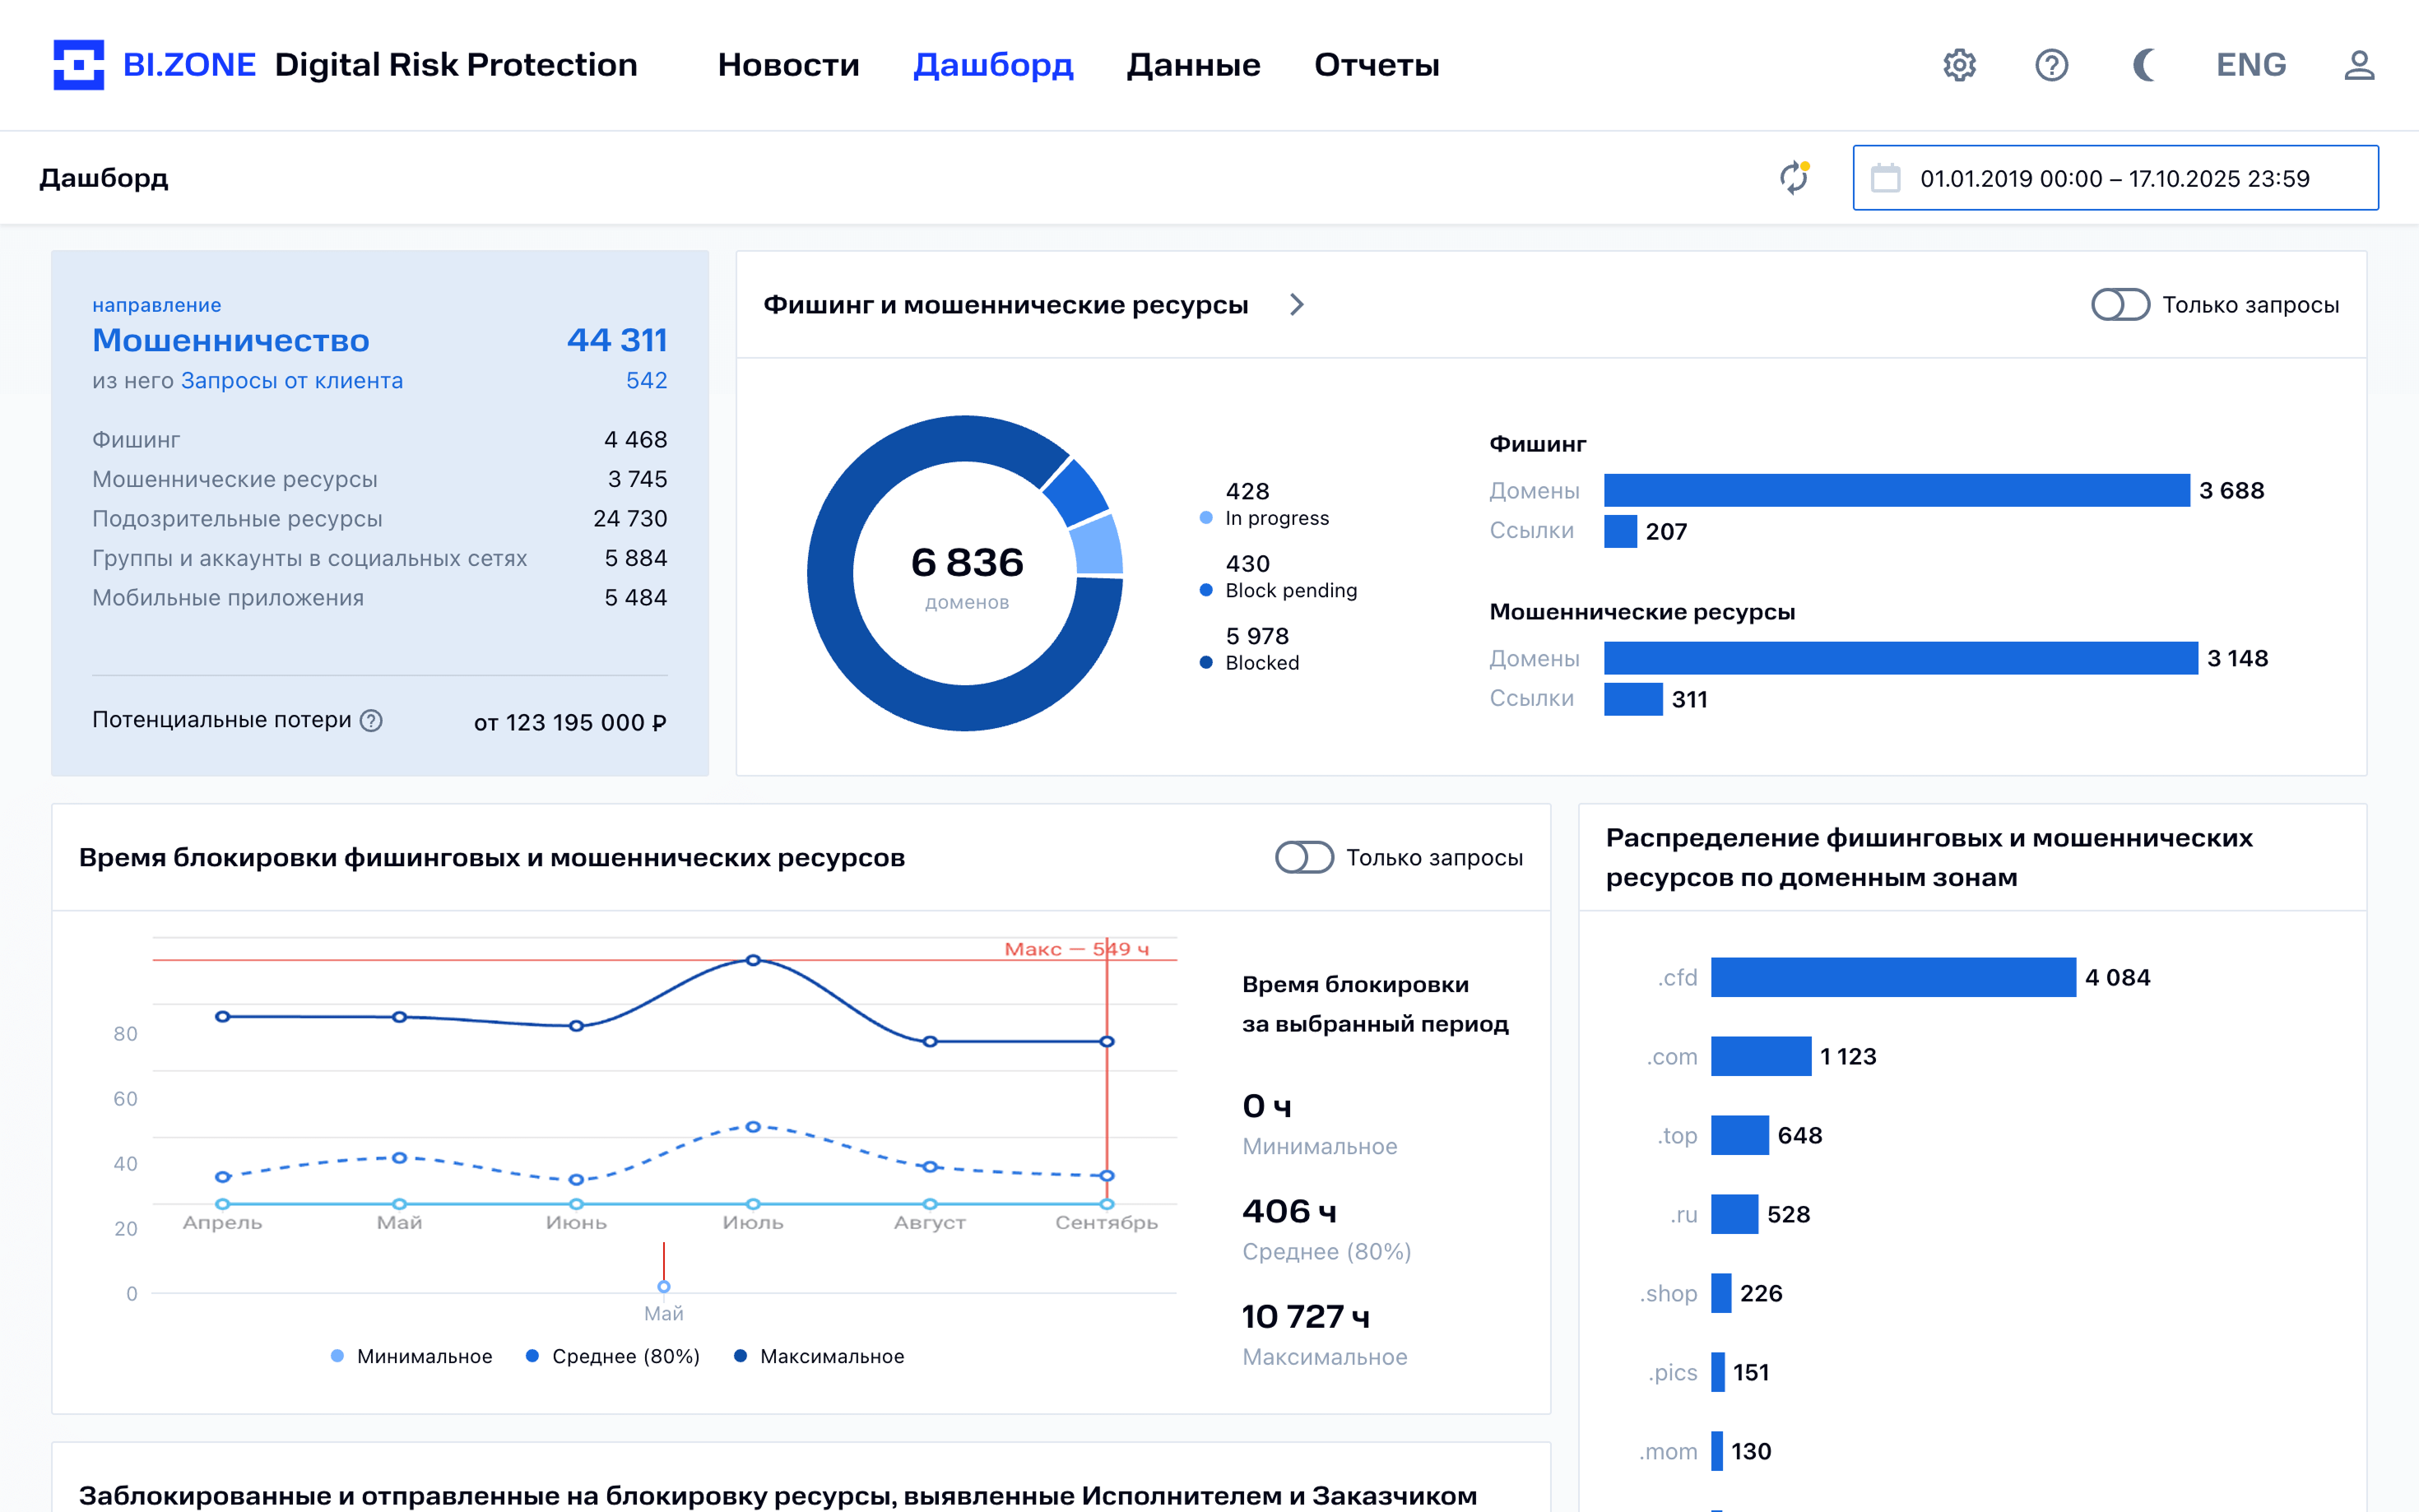Expand Фишинг и мошеннические ресурсы chevron
The height and width of the screenshot is (1512, 2419).
click(x=1296, y=304)
